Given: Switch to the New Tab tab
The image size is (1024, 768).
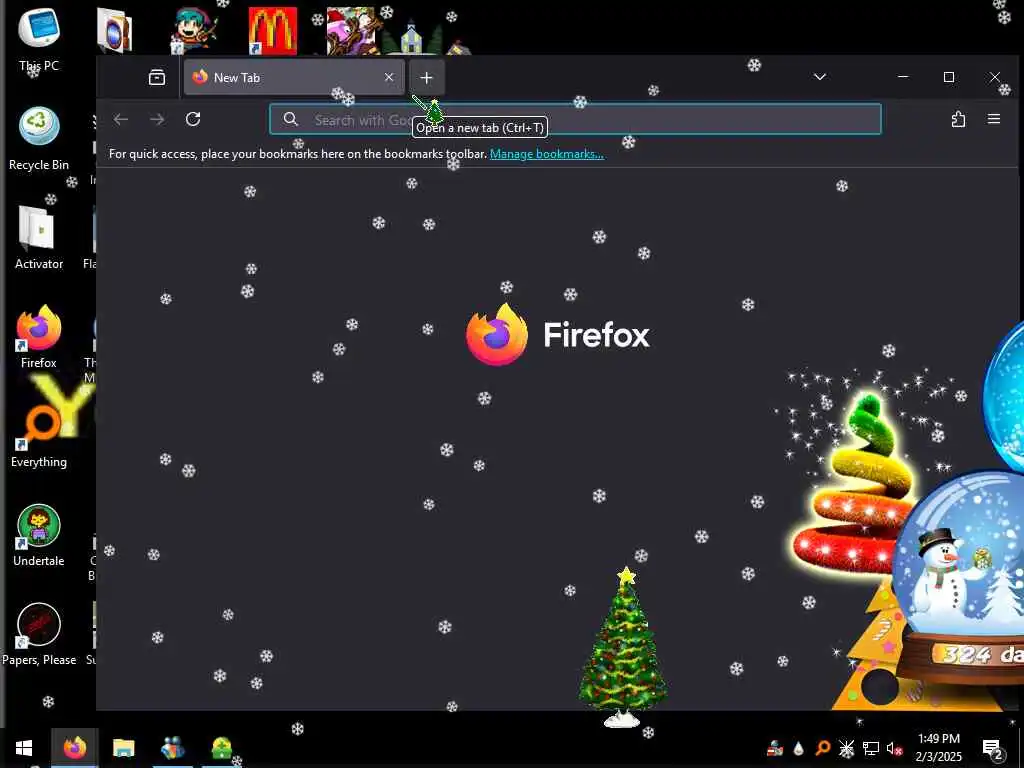Looking at the screenshot, I should 295,77.
